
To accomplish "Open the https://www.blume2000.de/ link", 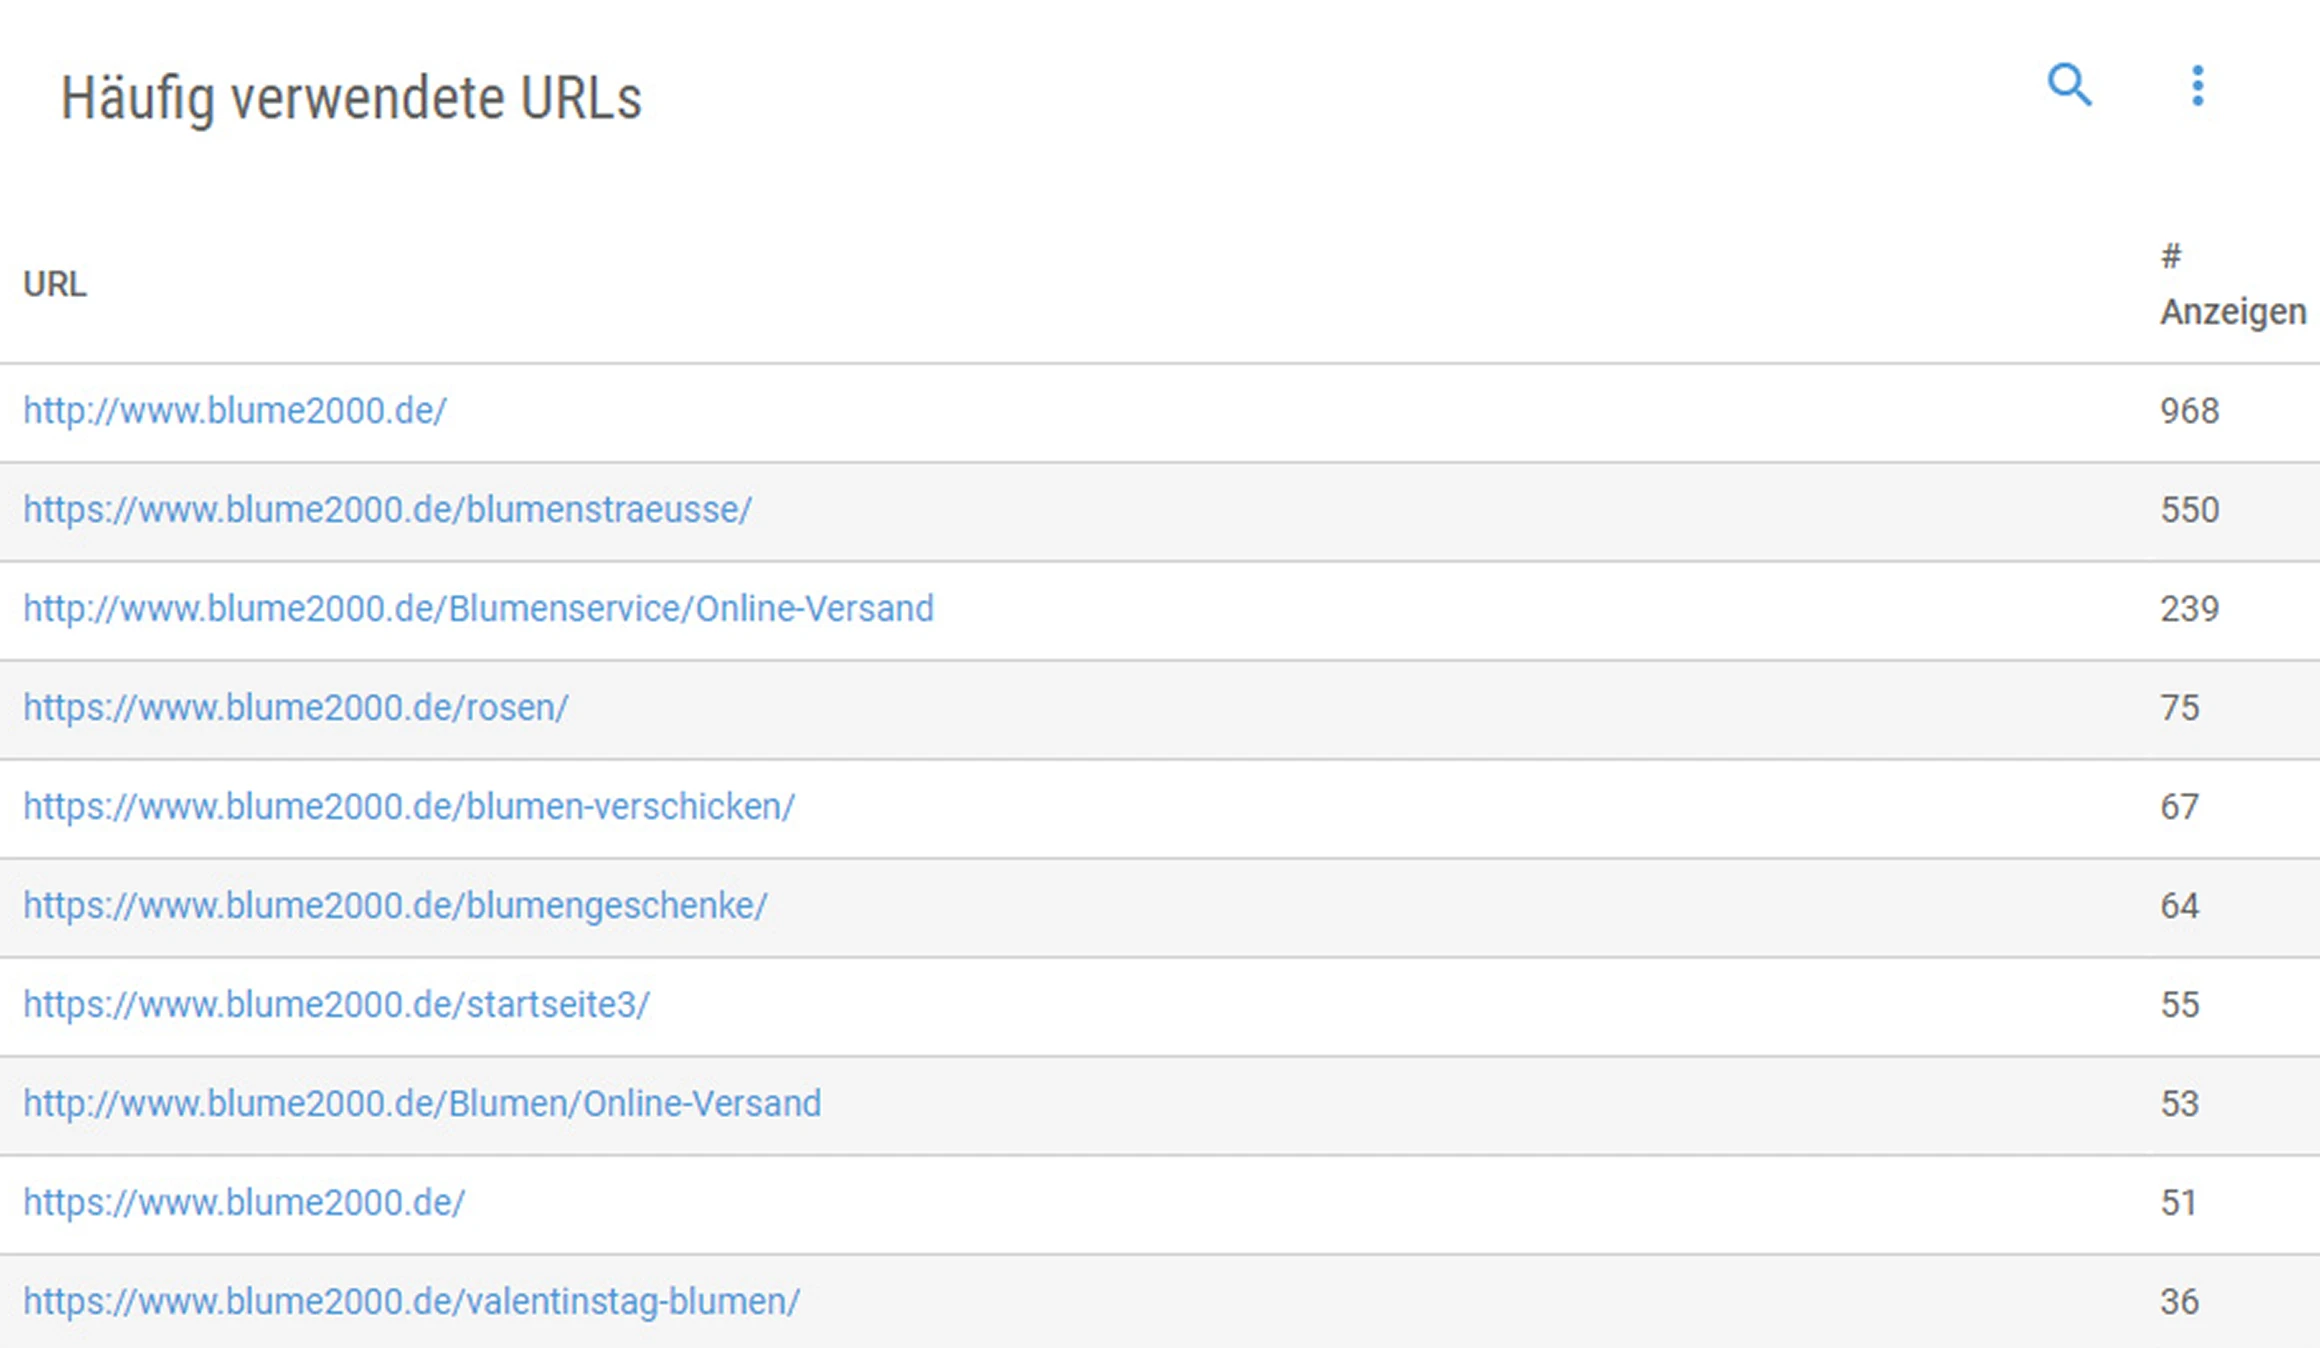I will pyautogui.click(x=244, y=1203).
